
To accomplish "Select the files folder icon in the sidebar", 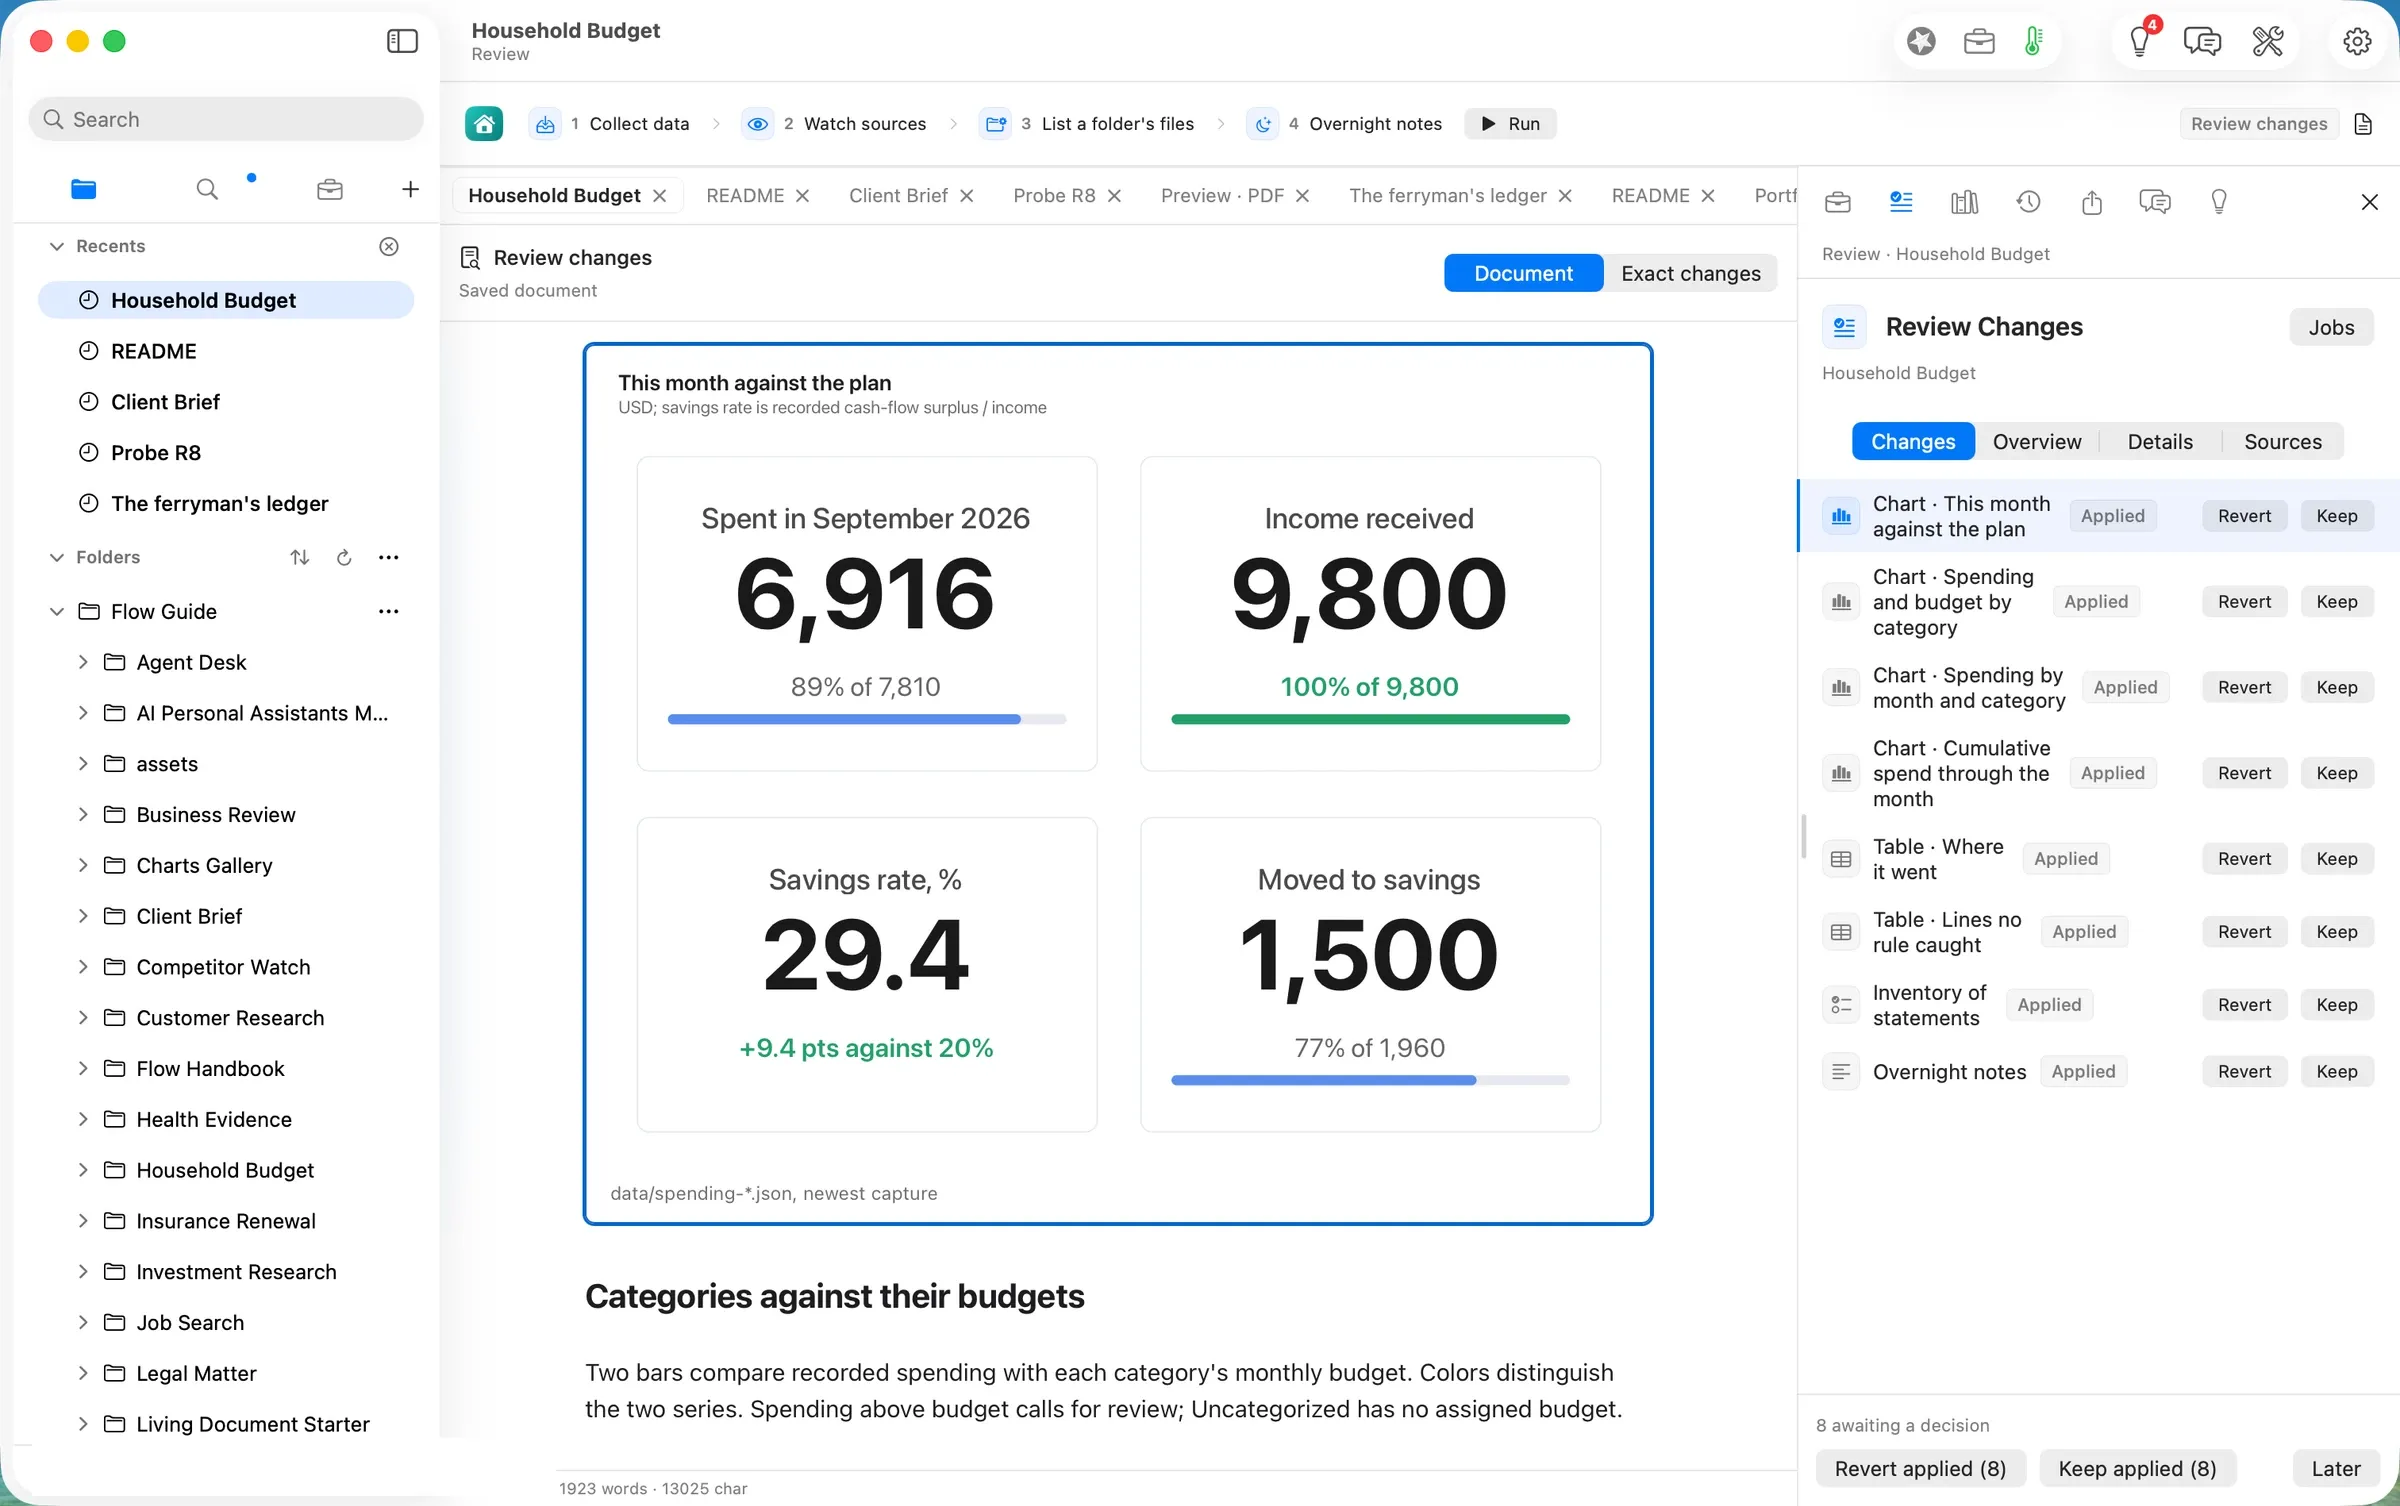I will pos(84,189).
